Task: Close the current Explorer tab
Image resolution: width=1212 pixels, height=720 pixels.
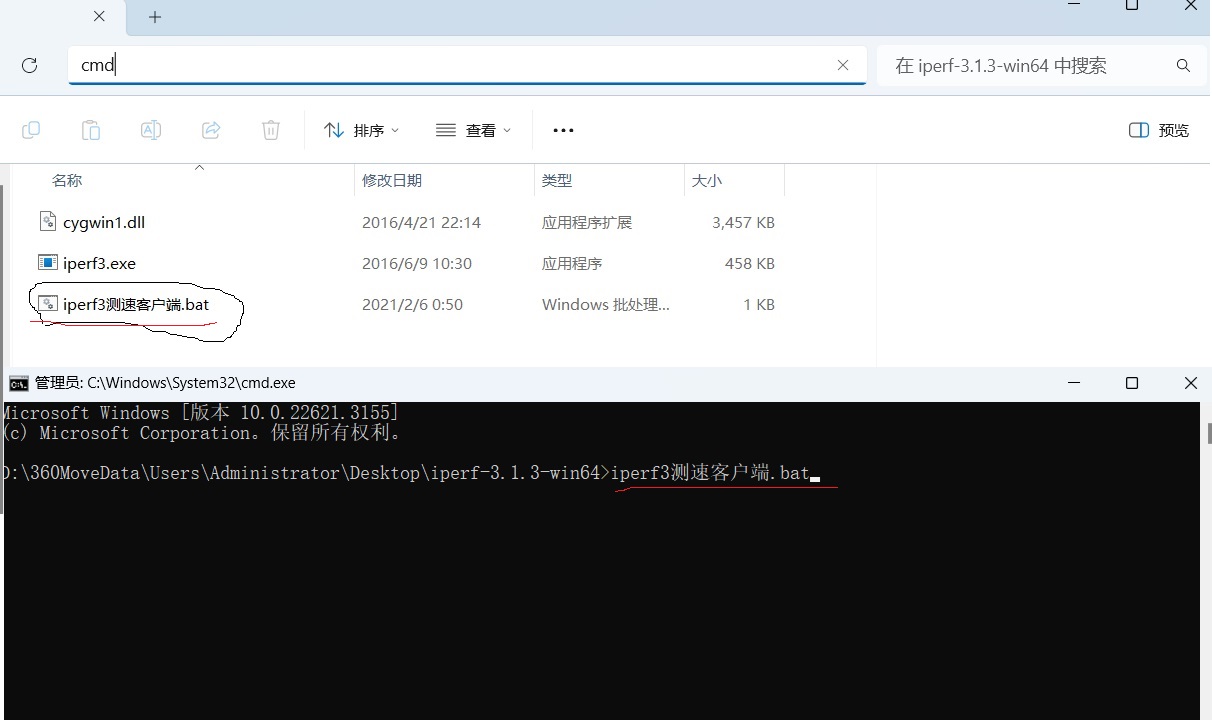Action: coord(99,17)
